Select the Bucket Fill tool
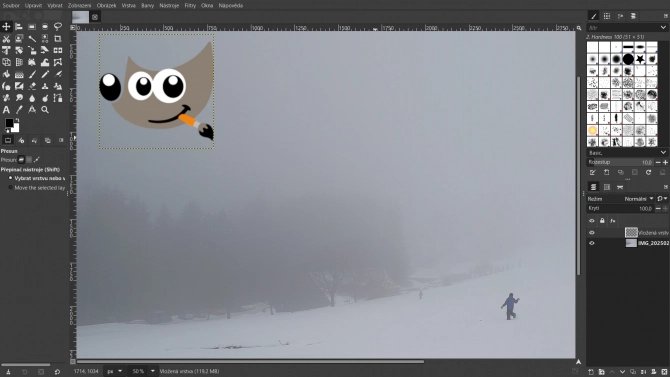Screen dimensions: 670x377 (6, 74)
